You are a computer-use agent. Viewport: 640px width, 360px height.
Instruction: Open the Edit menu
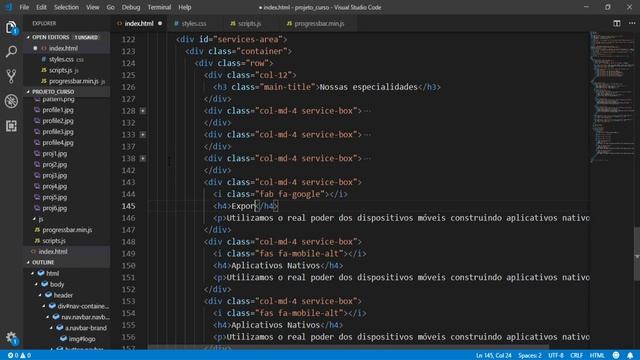point(41,7)
